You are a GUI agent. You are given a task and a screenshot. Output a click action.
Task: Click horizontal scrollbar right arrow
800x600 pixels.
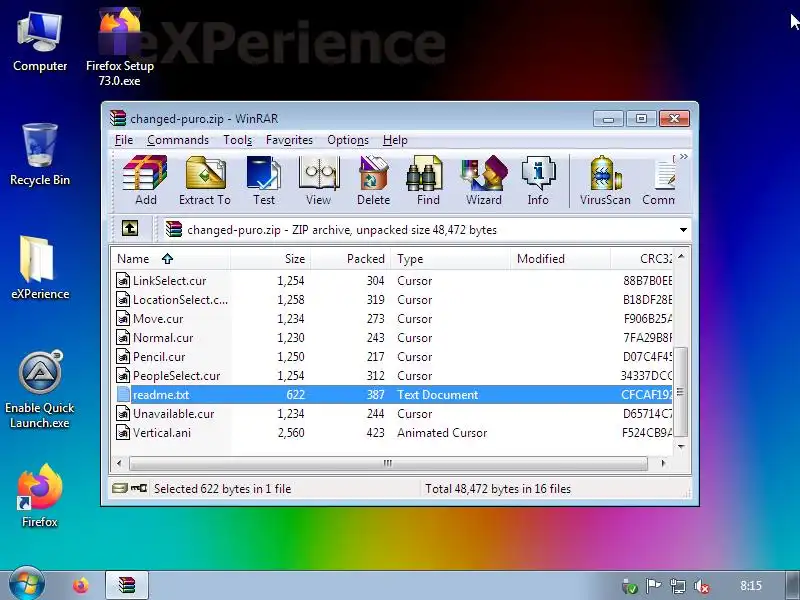(x=663, y=463)
